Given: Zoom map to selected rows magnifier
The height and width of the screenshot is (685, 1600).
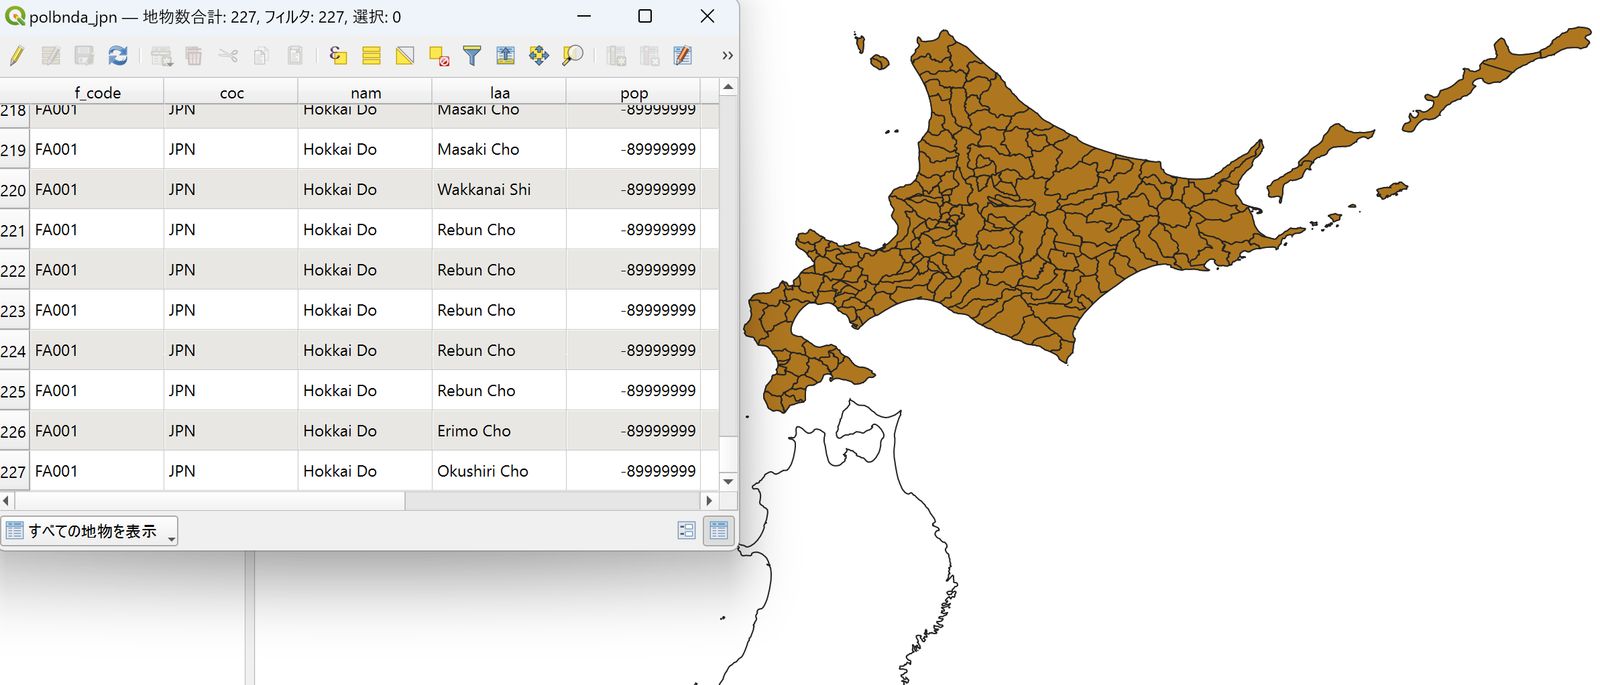Looking at the screenshot, I should click(x=573, y=56).
